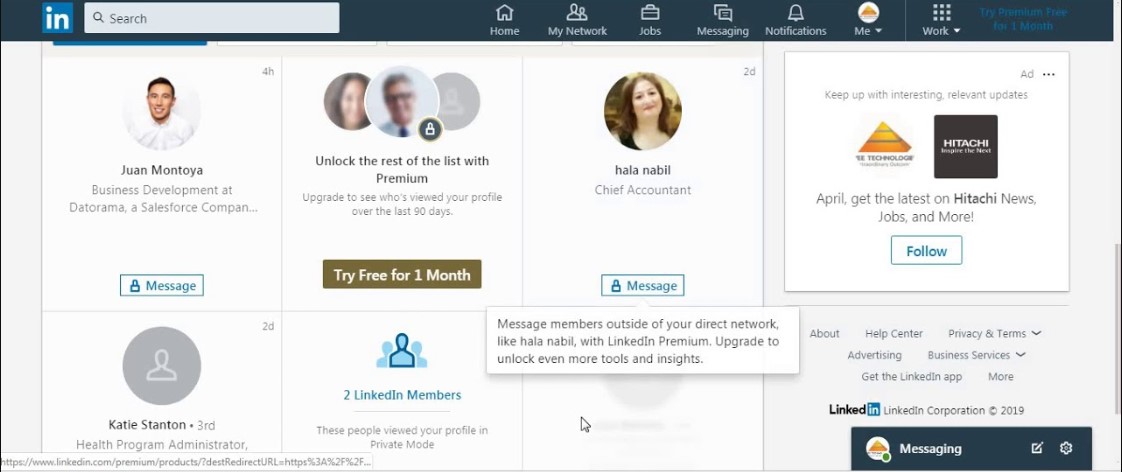This screenshot has height=472, width=1122.
Task: Click Juan Montoya's Business Development headline
Action: pos(162,199)
